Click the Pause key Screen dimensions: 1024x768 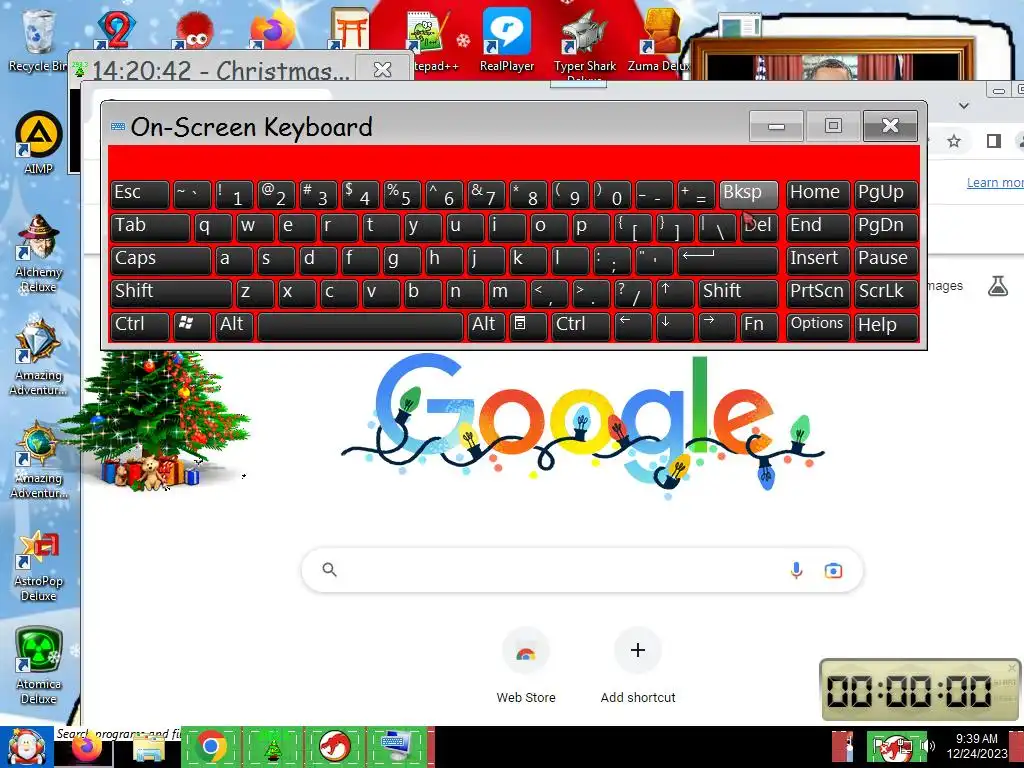coord(886,259)
